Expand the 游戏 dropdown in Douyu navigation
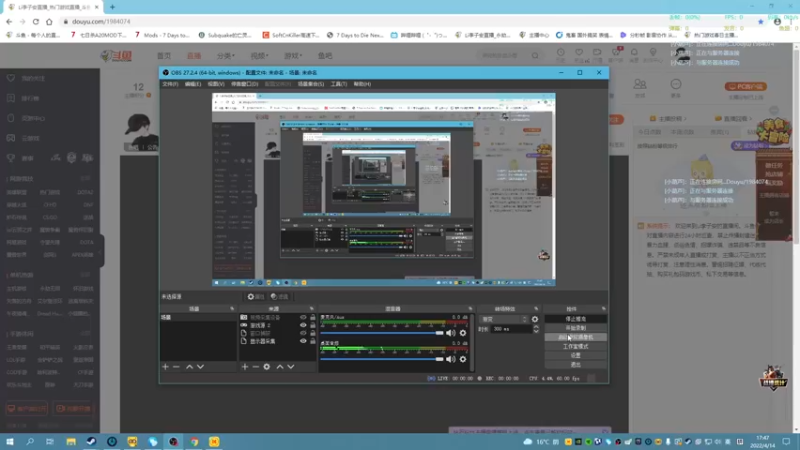Viewport: 800px width, 450px height. 293,56
